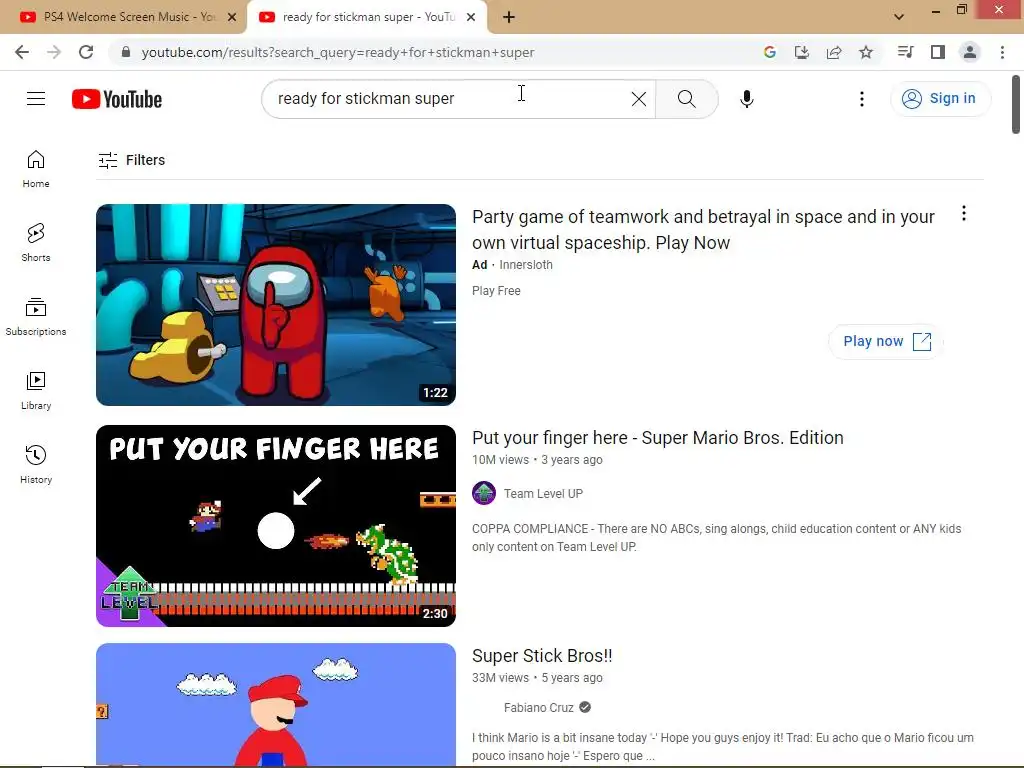Open 'Put your finger here - Super Mario Bros. Edition' title
The image size is (1024, 768).
click(658, 438)
